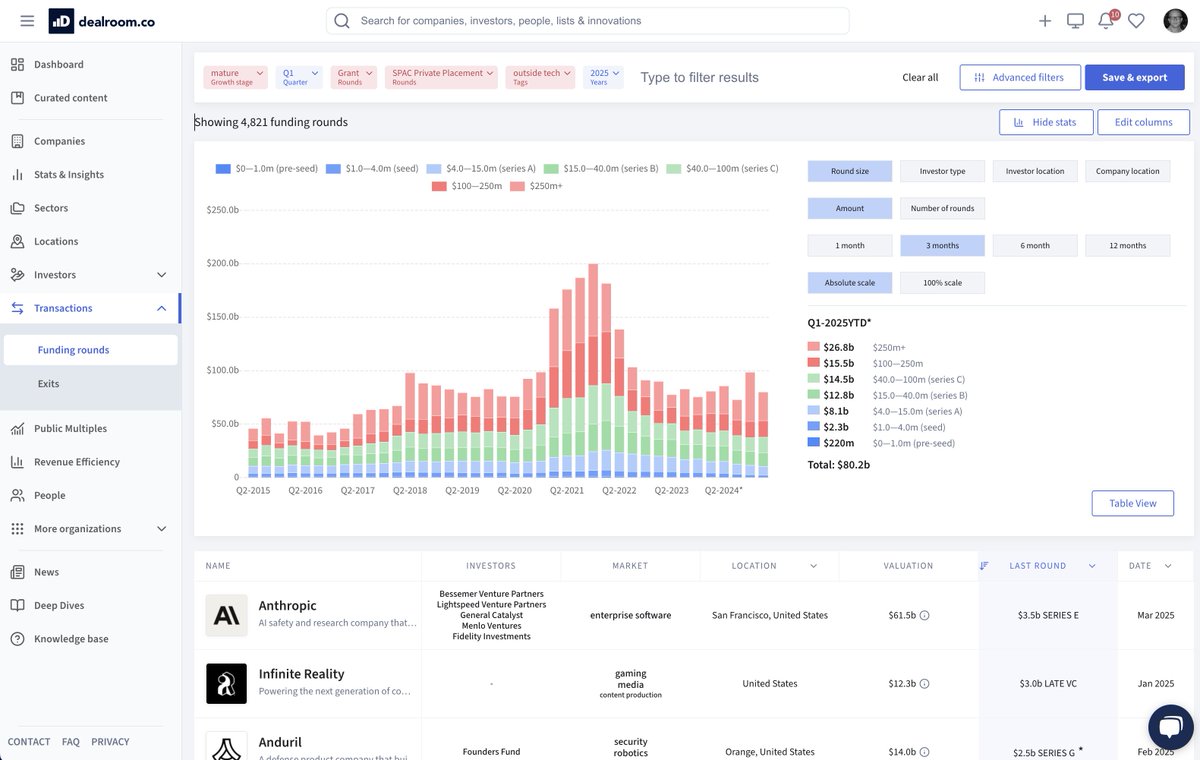
Task: Expand the Investors sidebar section
Action: tap(162, 275)
